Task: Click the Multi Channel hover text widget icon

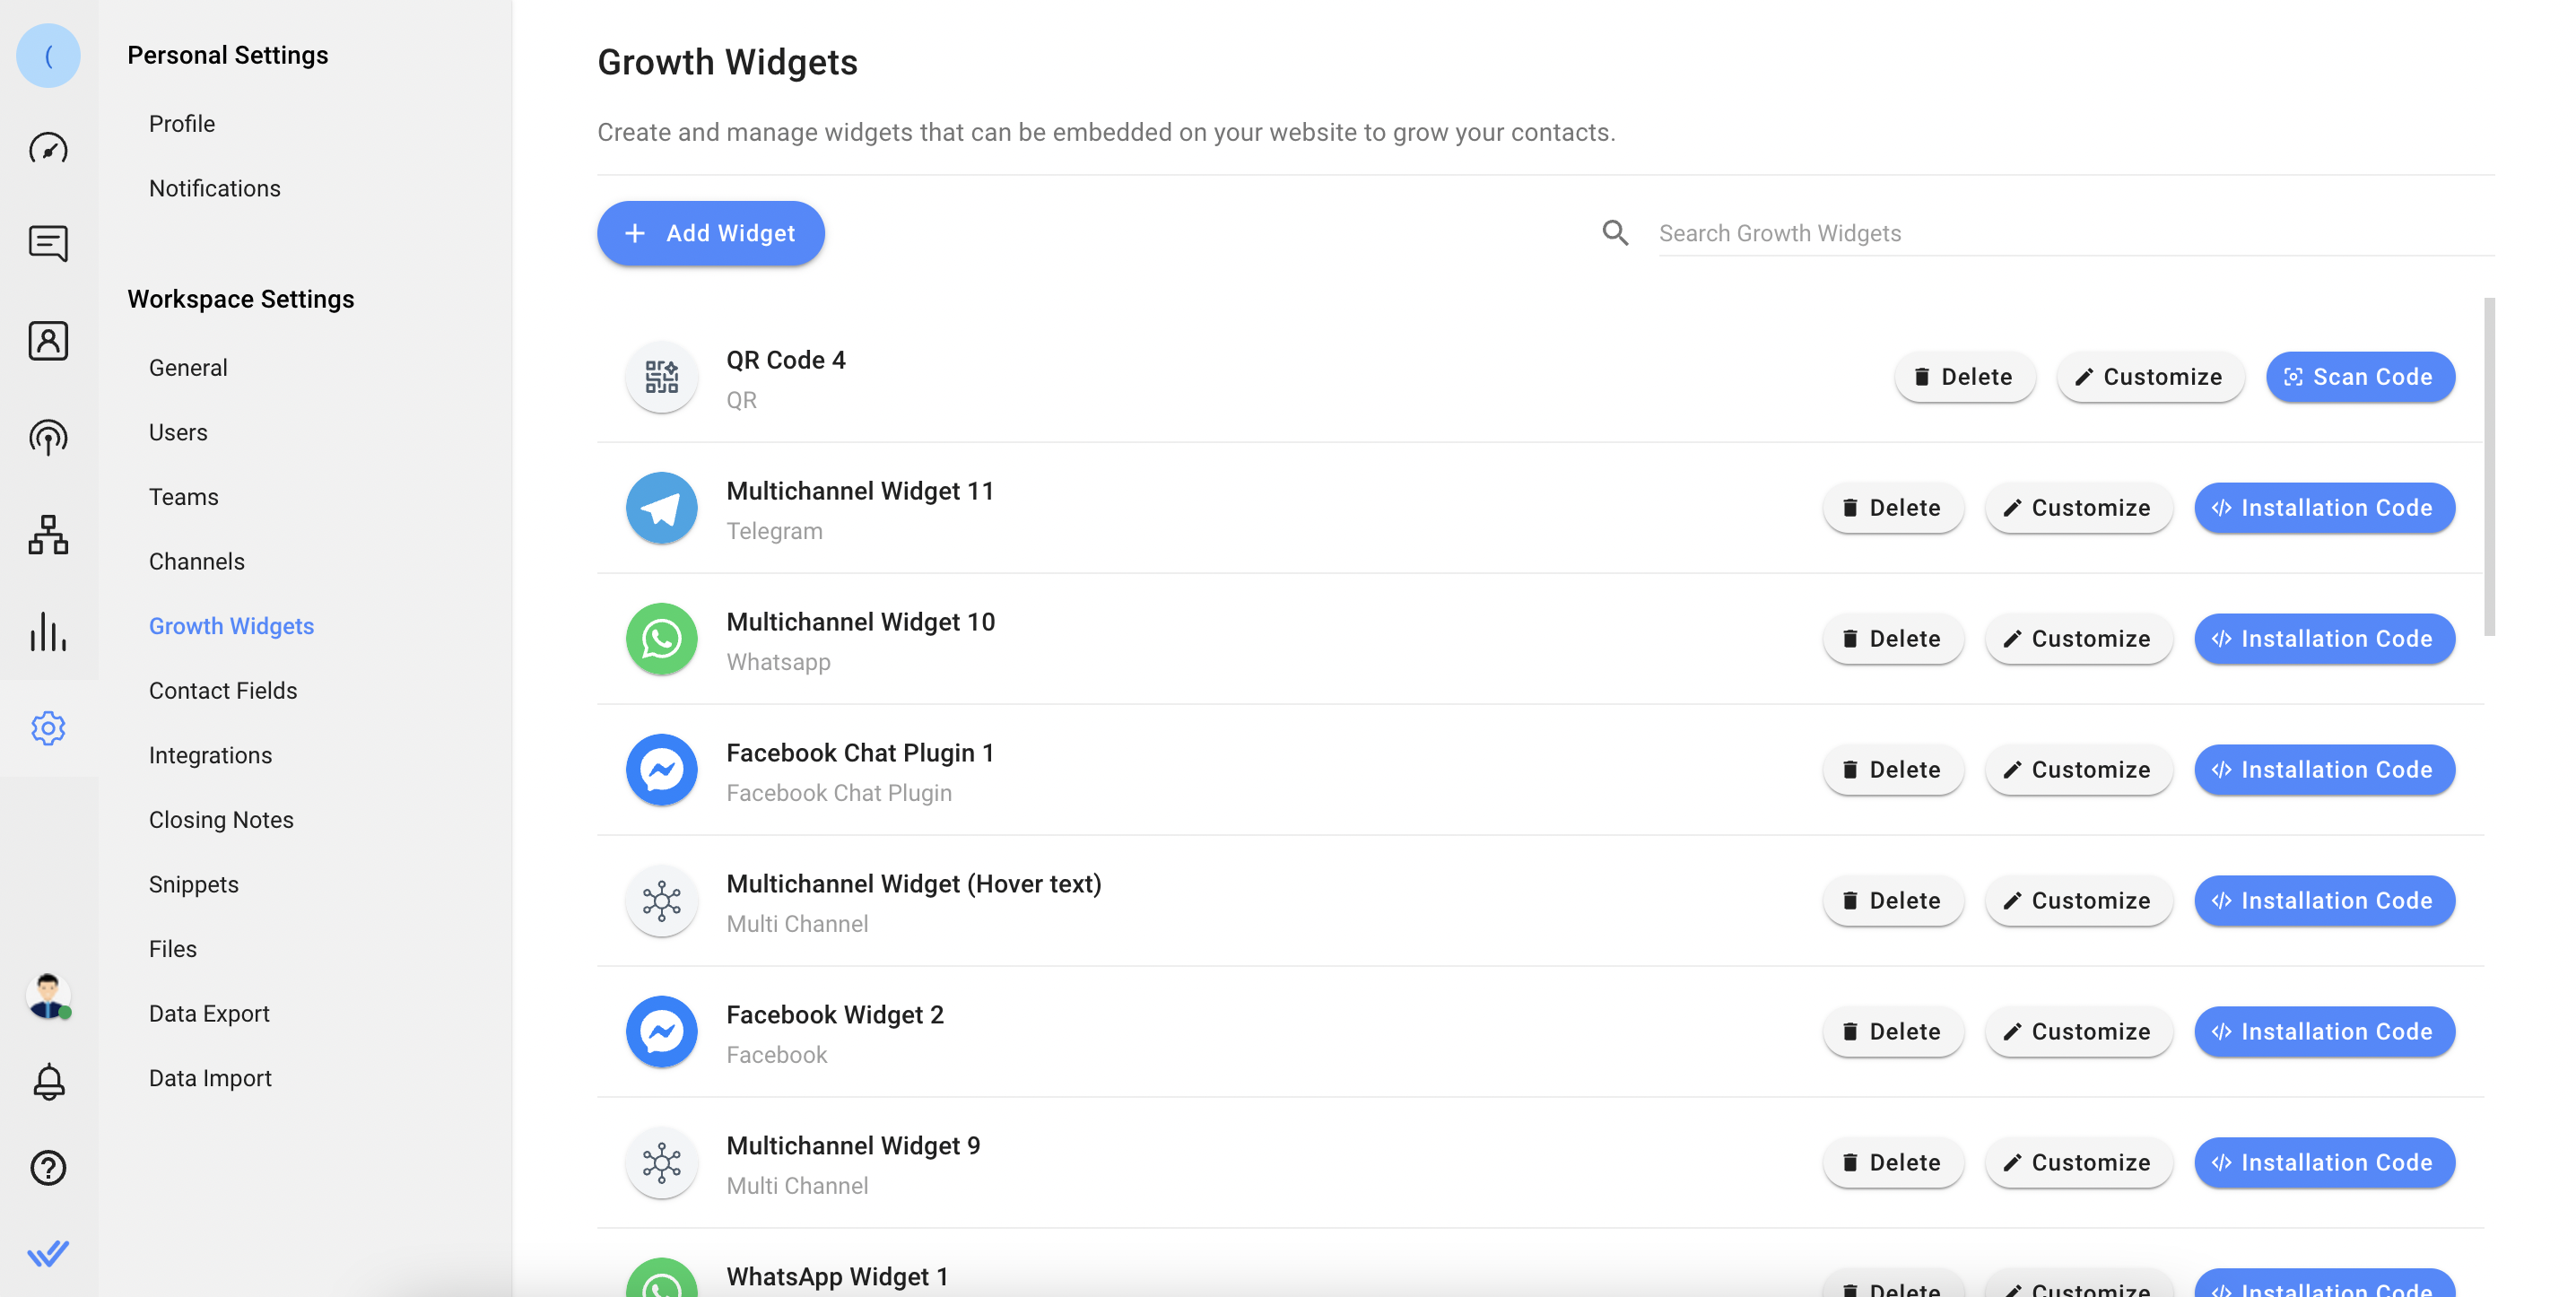Action: tap(661, 900)
